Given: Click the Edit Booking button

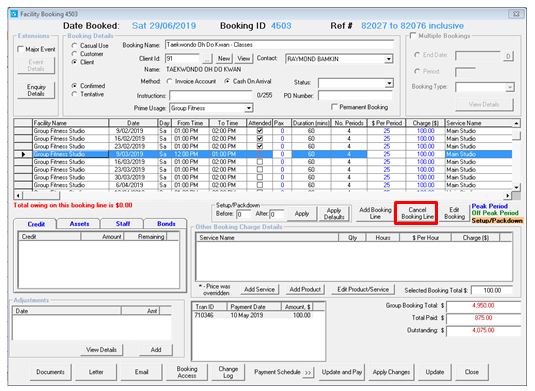Looking at the screenshot, I should [454, 213].
